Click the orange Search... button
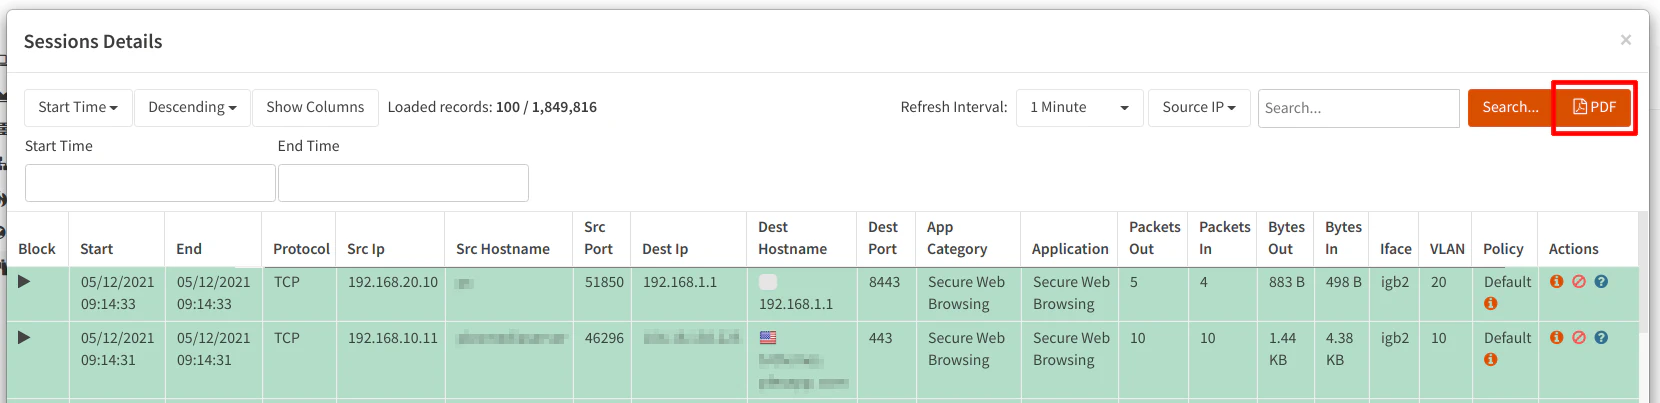Viewport: 1660px width, 403px height. pos(1510,107)
